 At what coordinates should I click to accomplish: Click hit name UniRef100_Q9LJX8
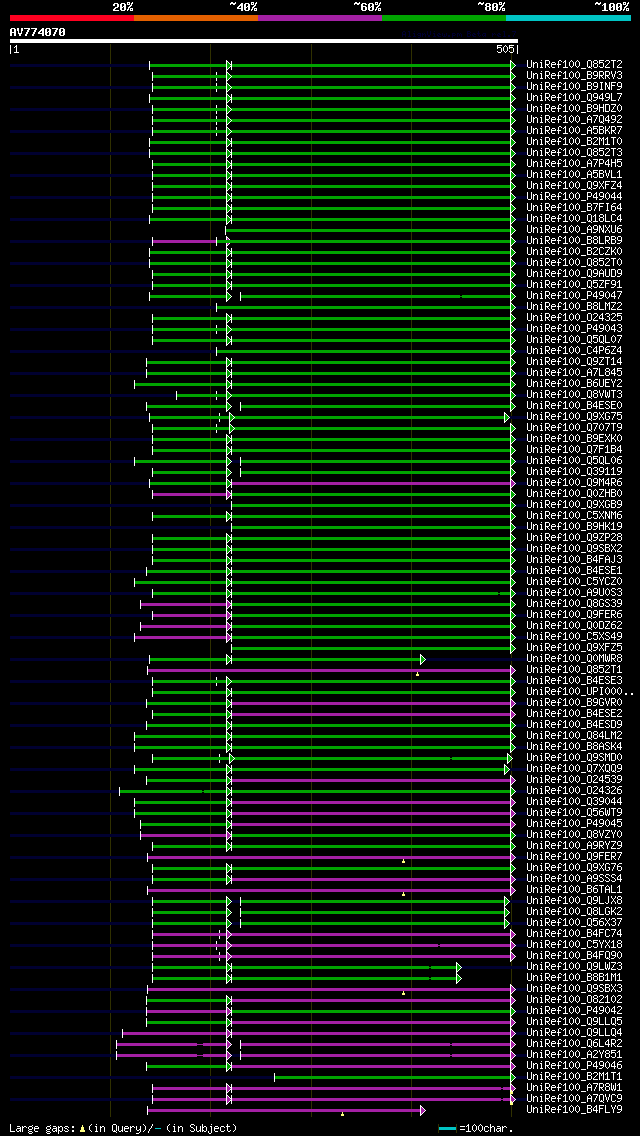click(574, 901)
